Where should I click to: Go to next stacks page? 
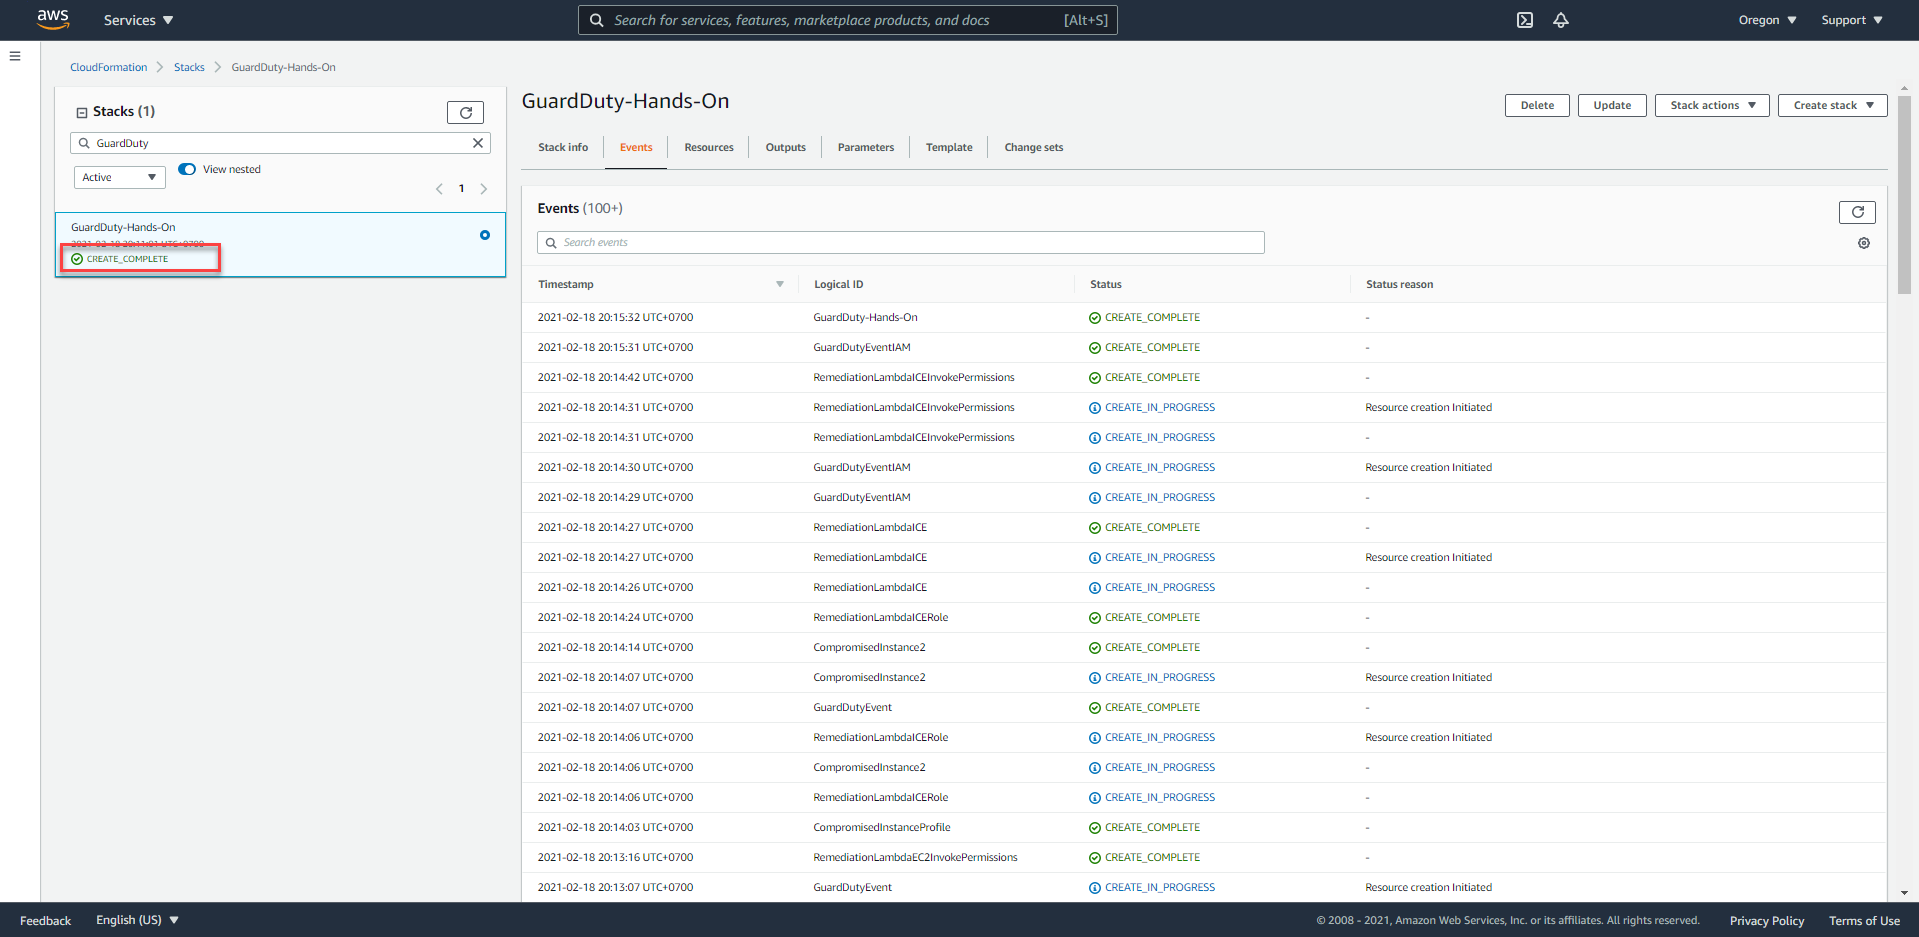click(484, 189)
